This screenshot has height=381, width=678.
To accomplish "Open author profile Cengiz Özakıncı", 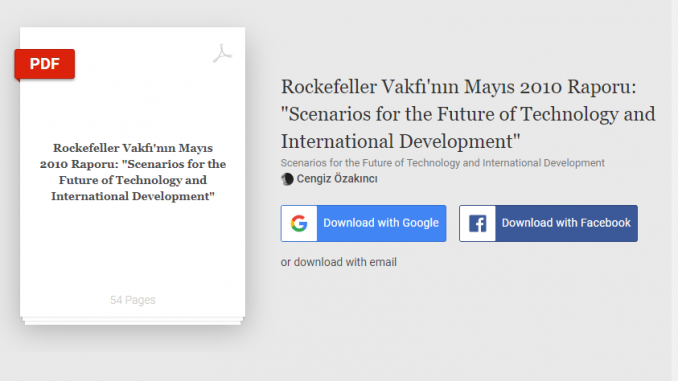I will (337, 179).
